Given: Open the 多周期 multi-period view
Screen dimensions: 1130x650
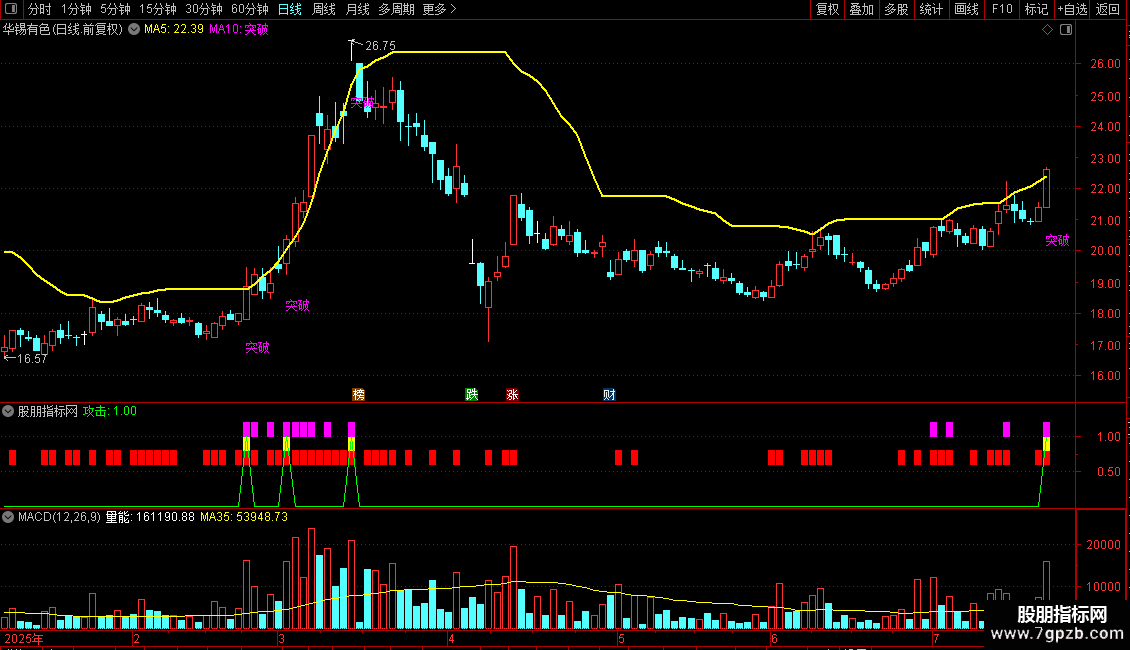Looking at the screenshot, I should [x=396, y=9].
